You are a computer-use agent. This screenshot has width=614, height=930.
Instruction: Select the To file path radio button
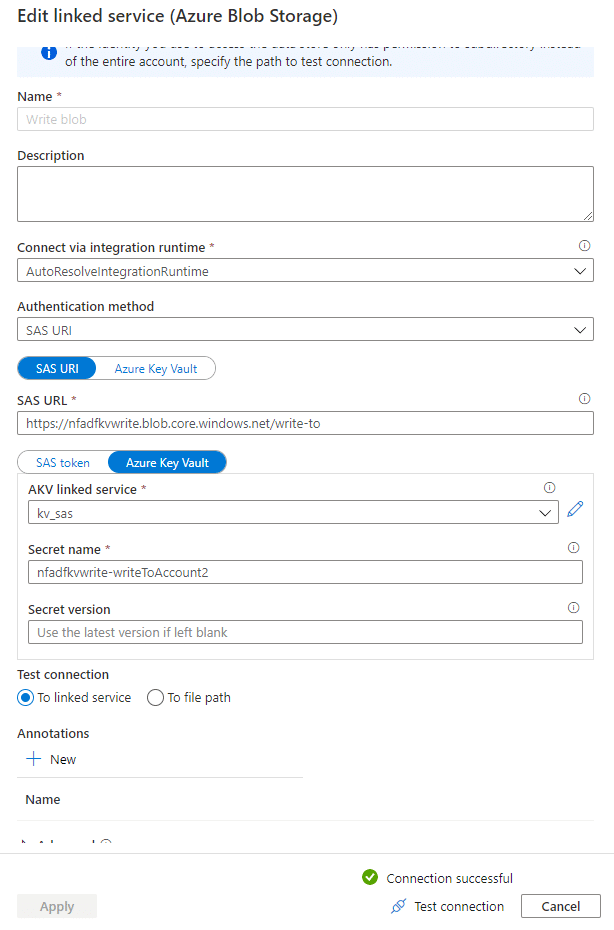(x=155, y=698)
